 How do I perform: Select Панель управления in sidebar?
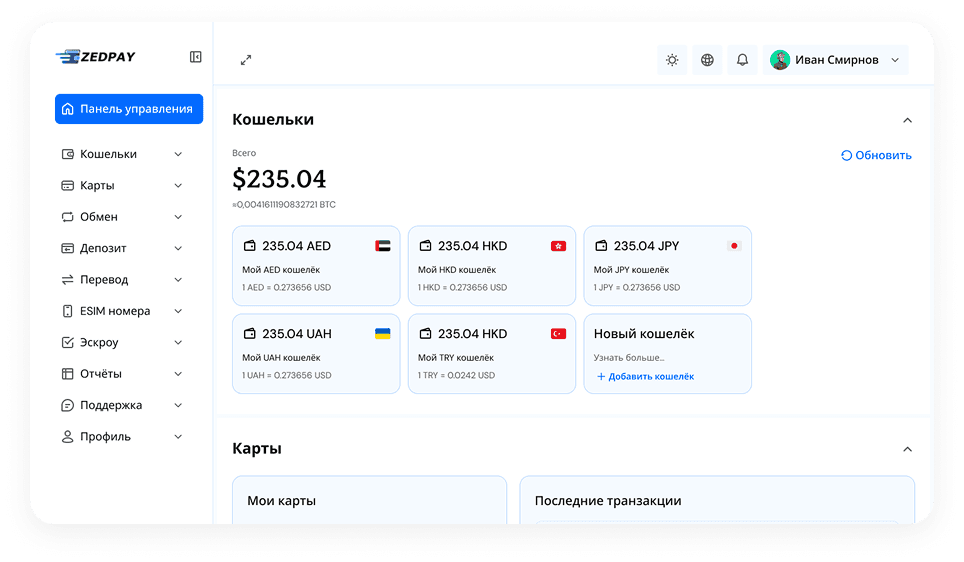(x=129, y=109)
